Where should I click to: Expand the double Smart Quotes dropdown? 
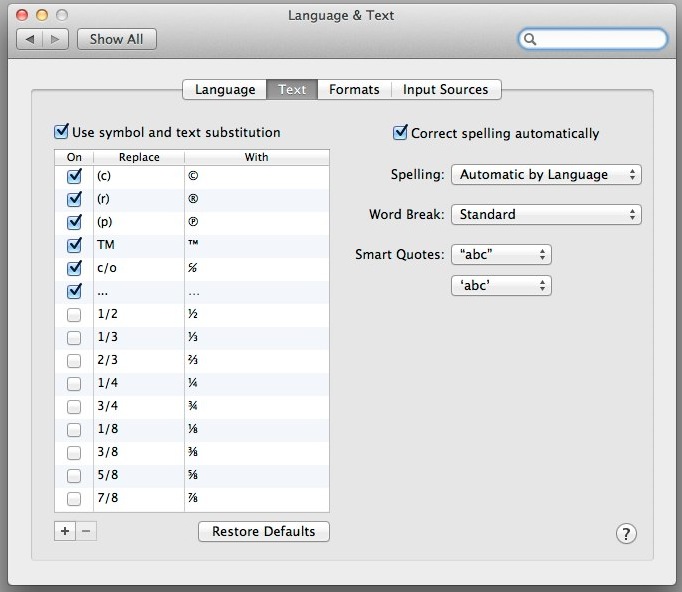pos(501,254)
